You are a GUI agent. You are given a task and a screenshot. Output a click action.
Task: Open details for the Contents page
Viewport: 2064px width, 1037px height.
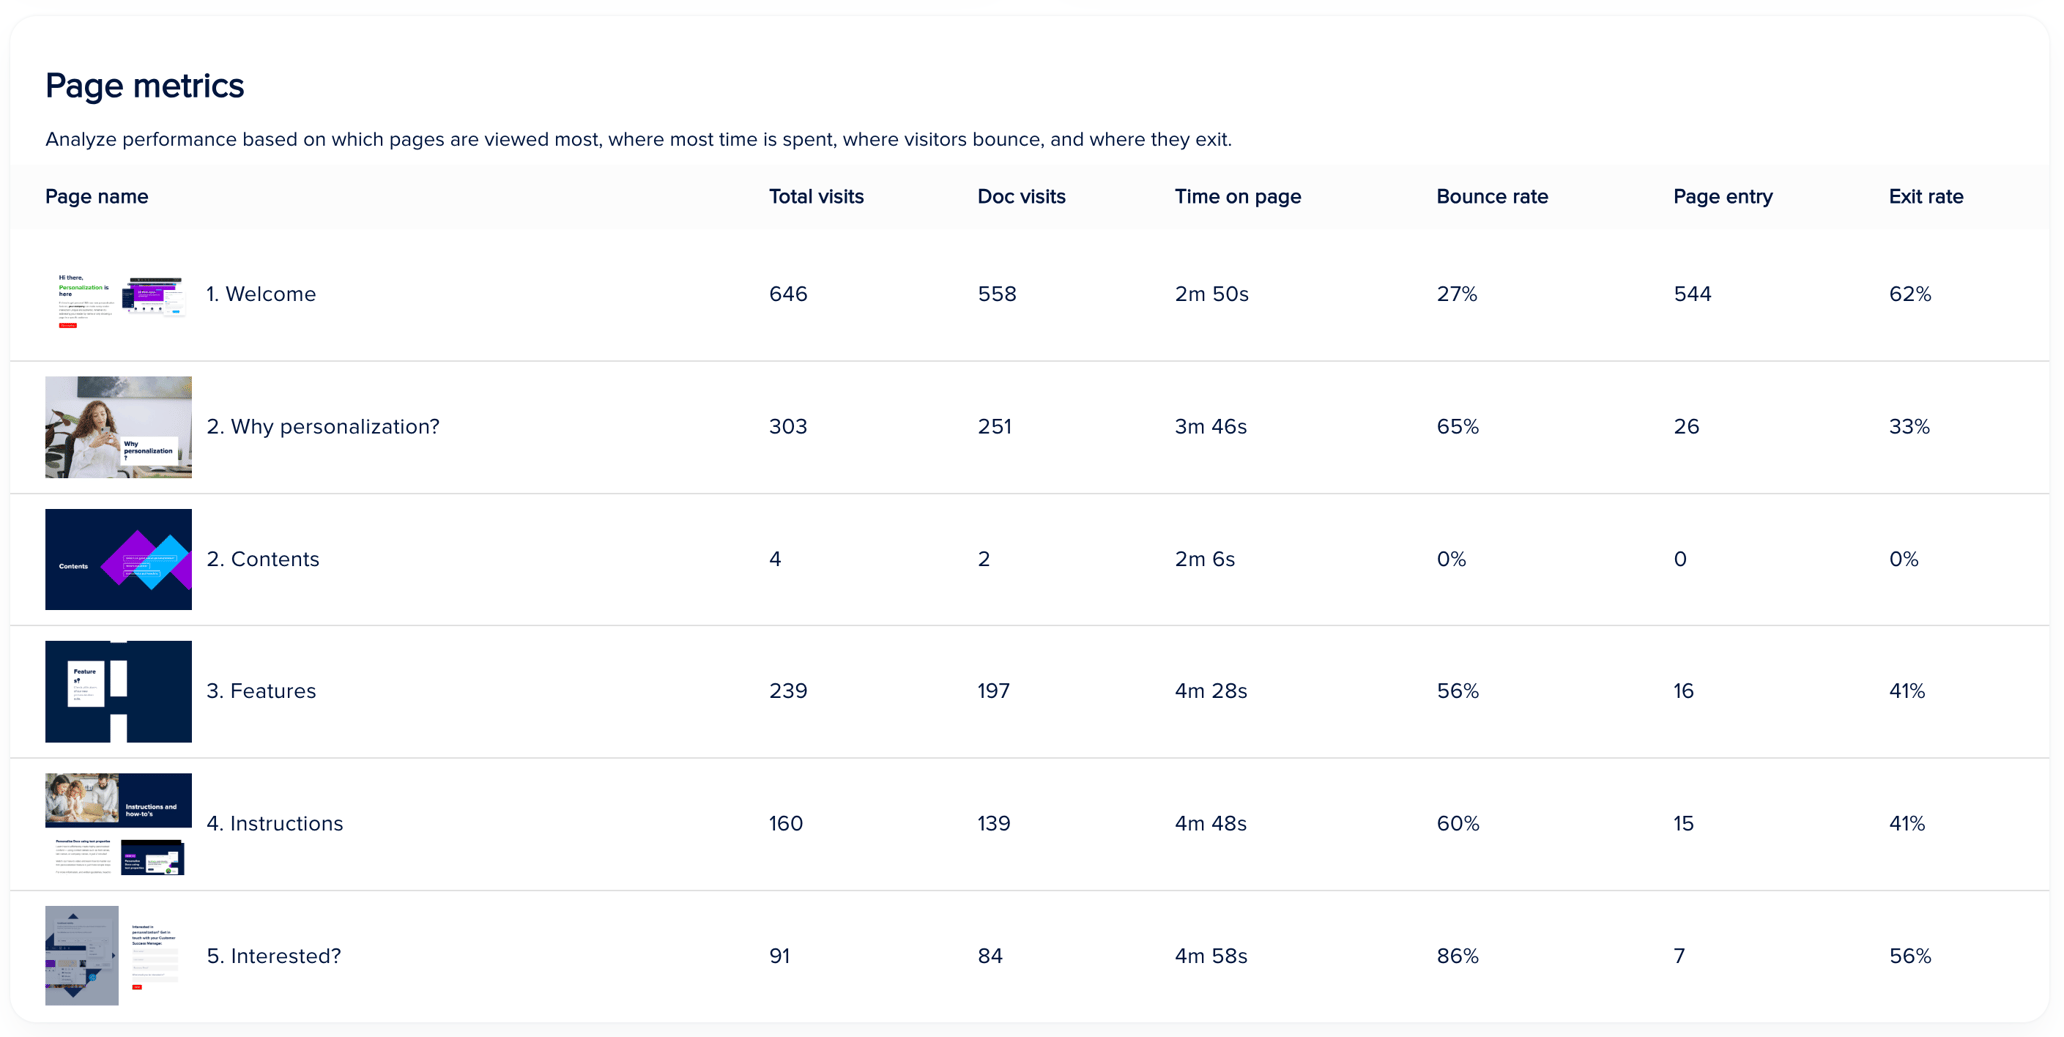tap(263, 559)
